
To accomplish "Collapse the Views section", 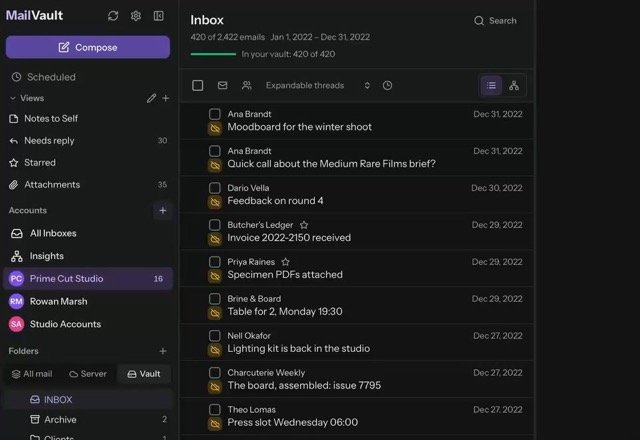I will pyautogui.click(x=13, y=98).
